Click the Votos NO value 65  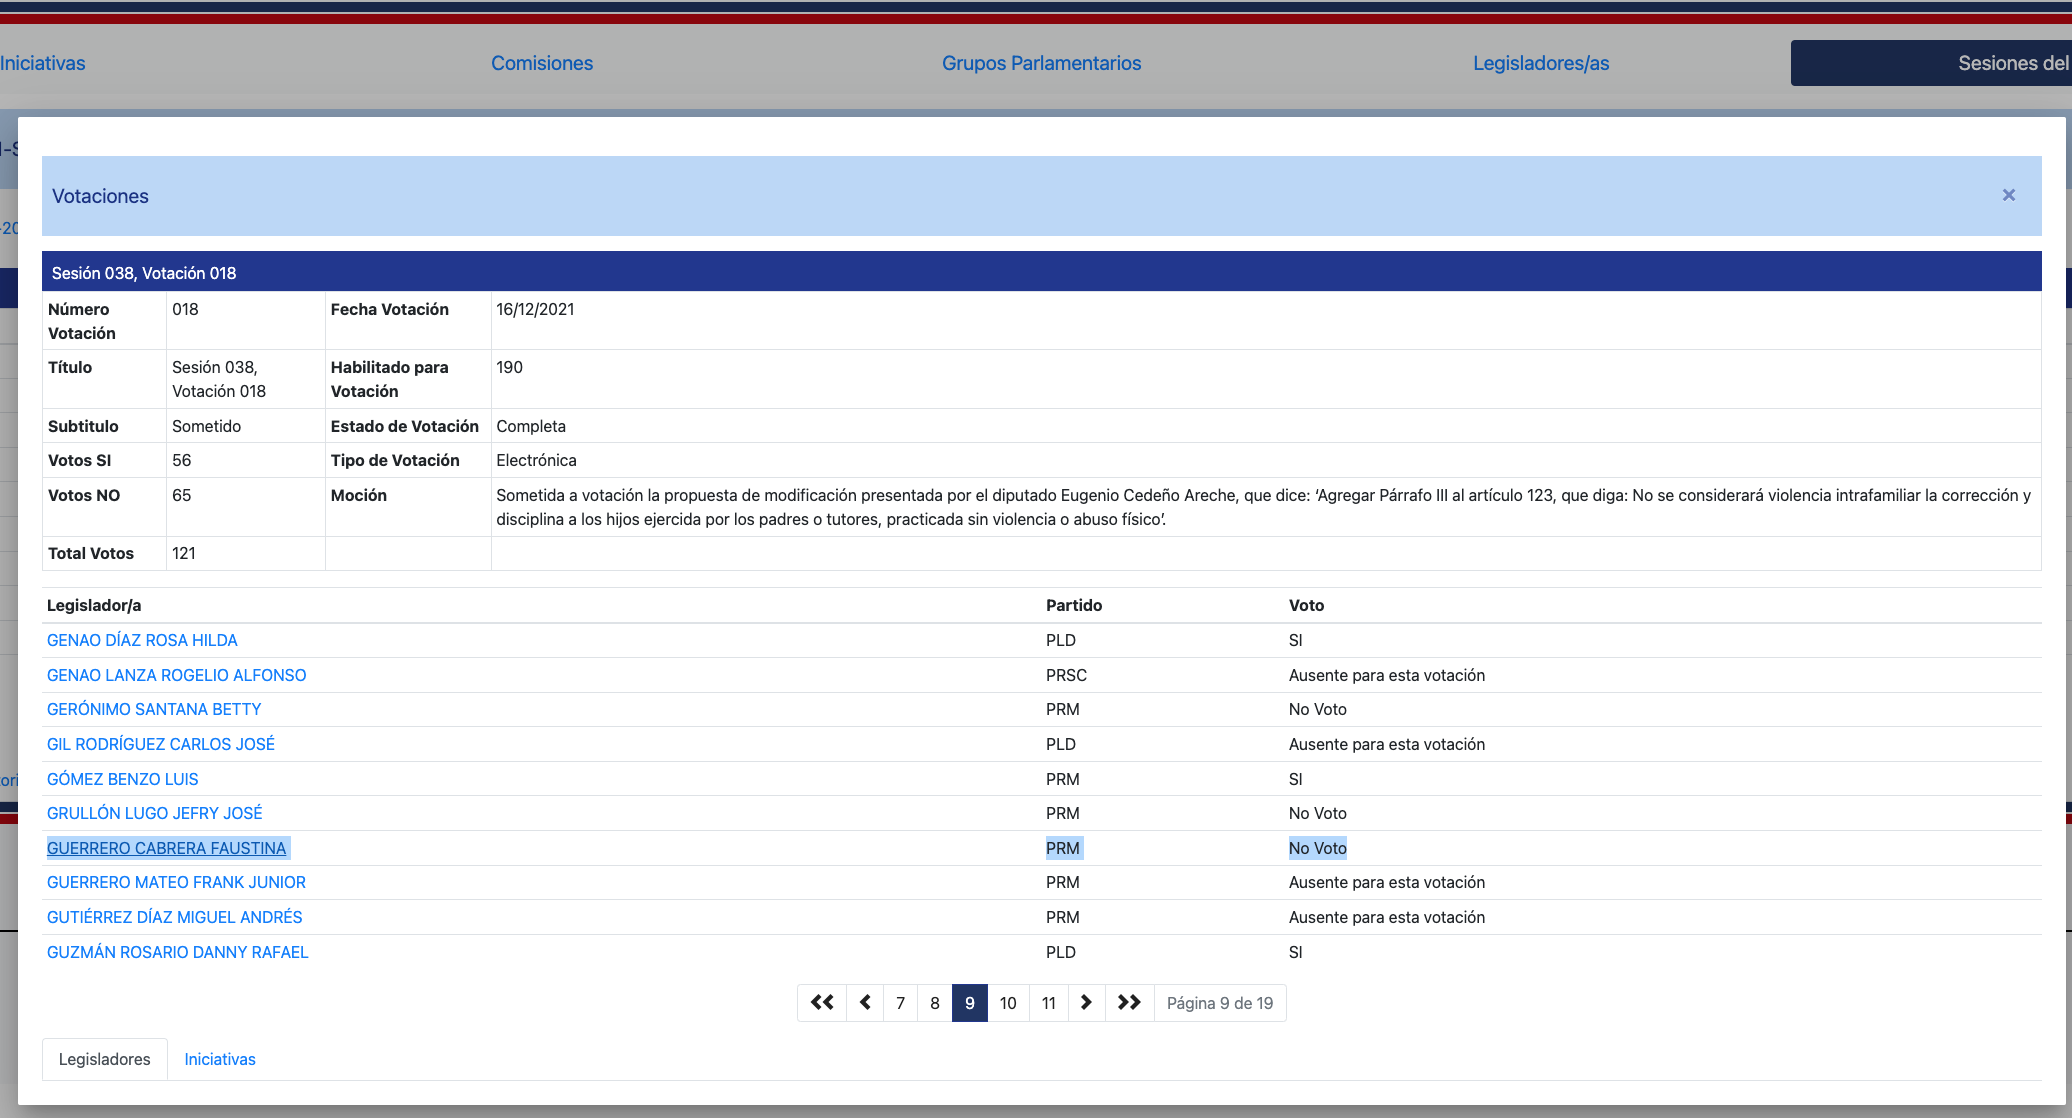click(x=181, y=495)
